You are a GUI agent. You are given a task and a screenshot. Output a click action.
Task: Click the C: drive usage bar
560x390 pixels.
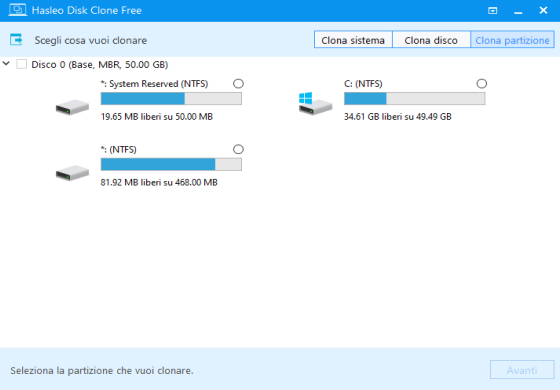click(x=414, y=99)
